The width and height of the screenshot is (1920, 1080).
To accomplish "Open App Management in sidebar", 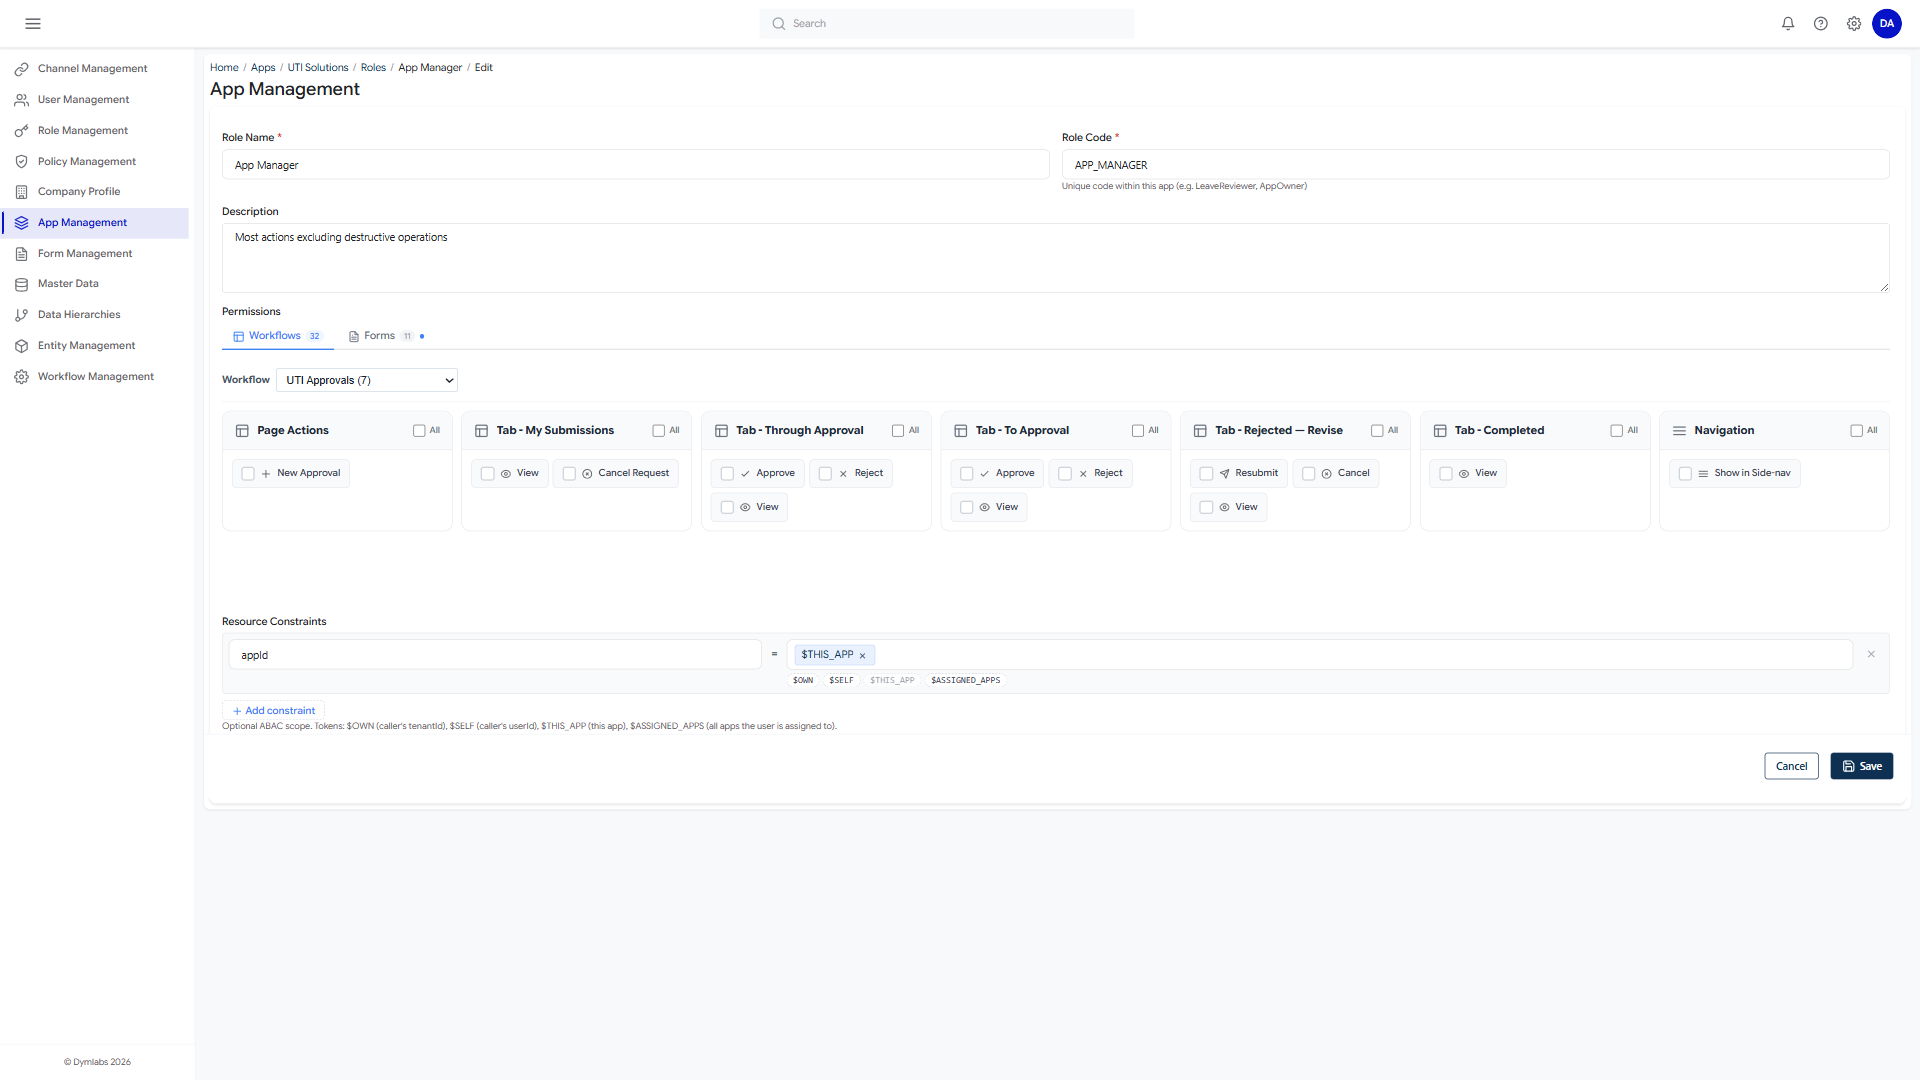I will 95,223.
